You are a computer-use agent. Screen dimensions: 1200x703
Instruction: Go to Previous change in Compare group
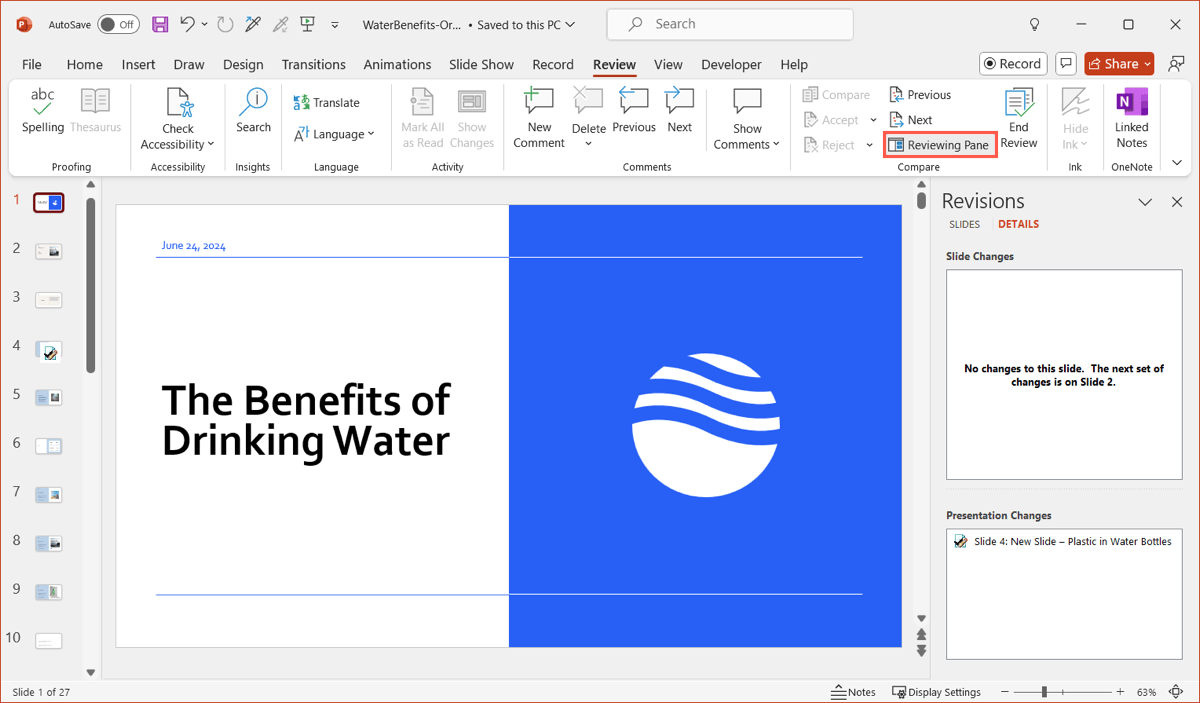pos(920,95)
